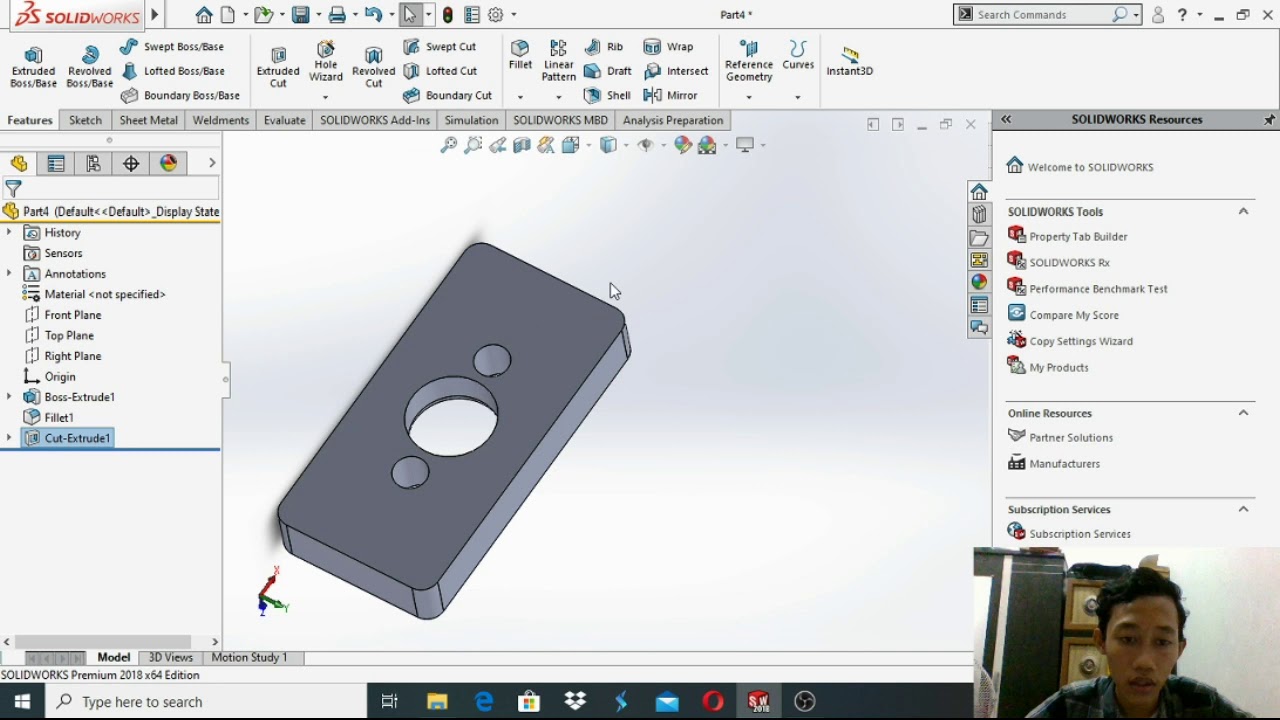The width and height of the screenshot is (1280, 720).
Task: Select the Wrap feature
Action: [x=668, y=47]
